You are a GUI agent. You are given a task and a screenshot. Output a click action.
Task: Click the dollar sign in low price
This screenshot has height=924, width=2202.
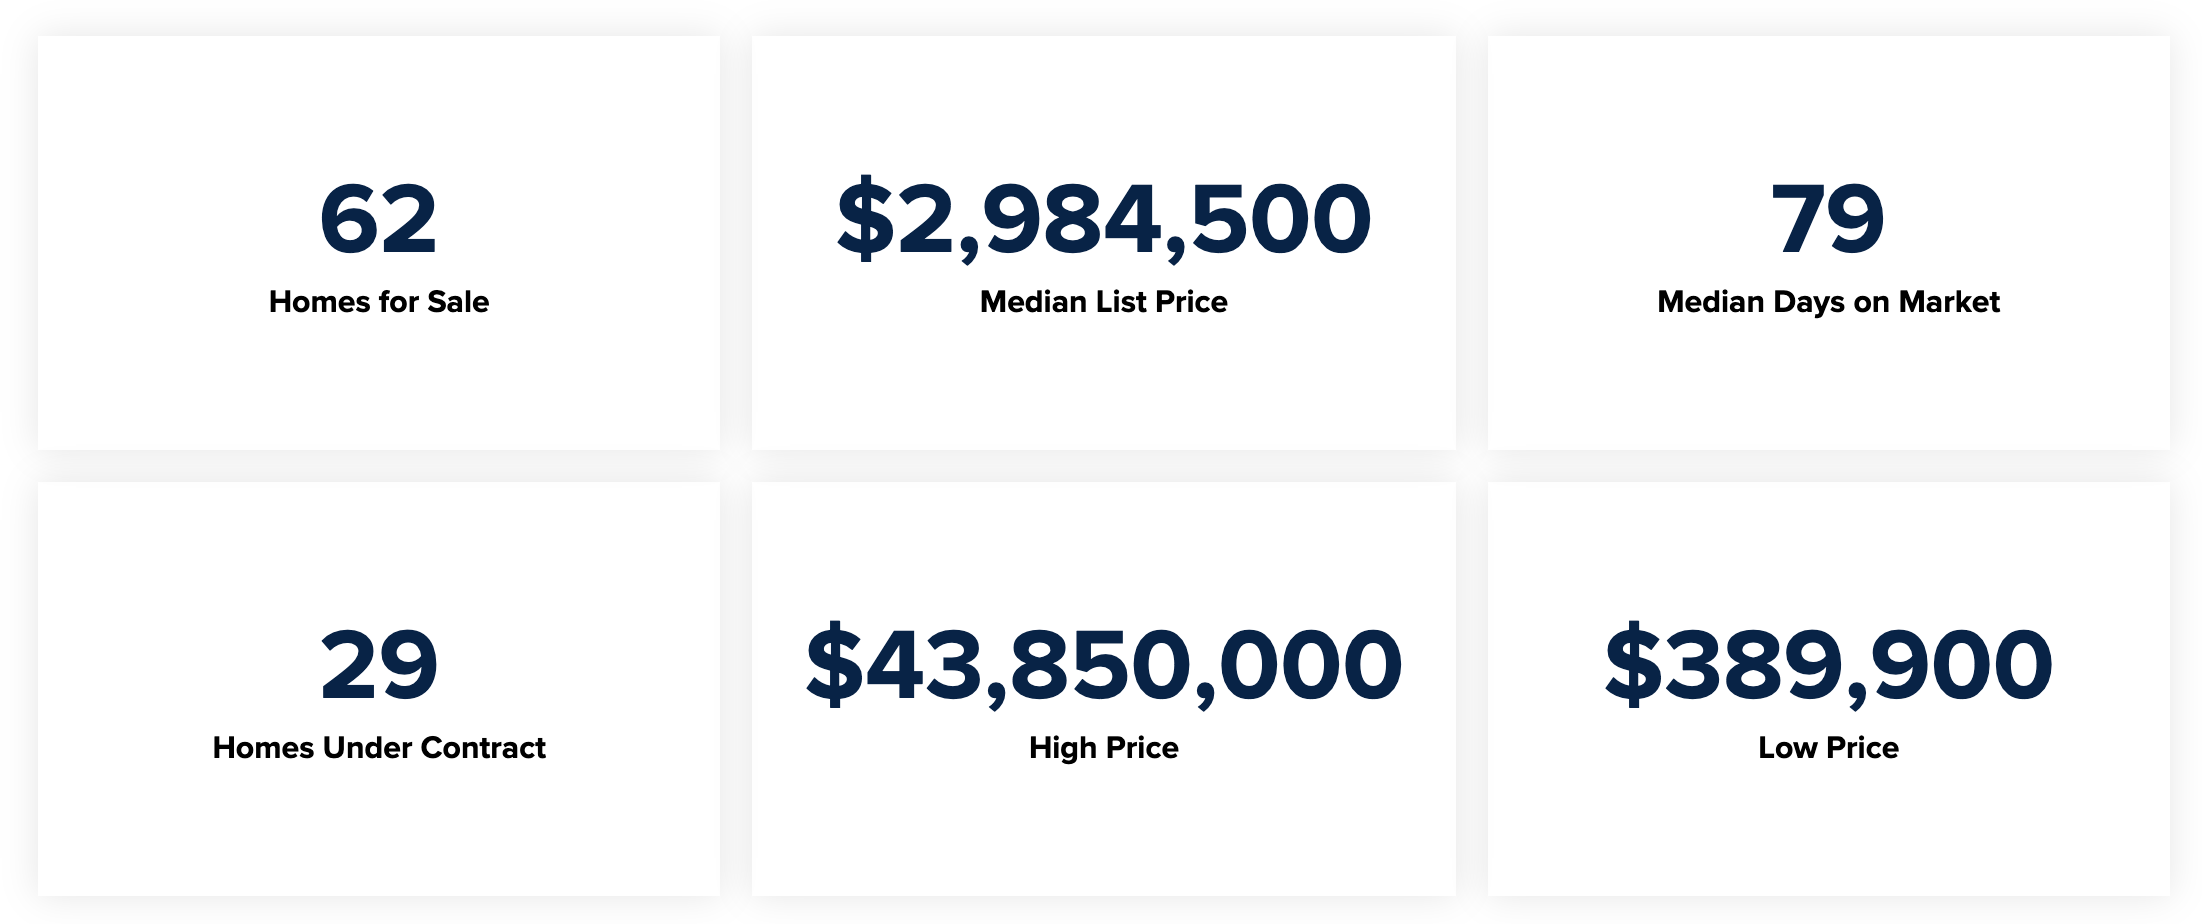point(1632,665)
